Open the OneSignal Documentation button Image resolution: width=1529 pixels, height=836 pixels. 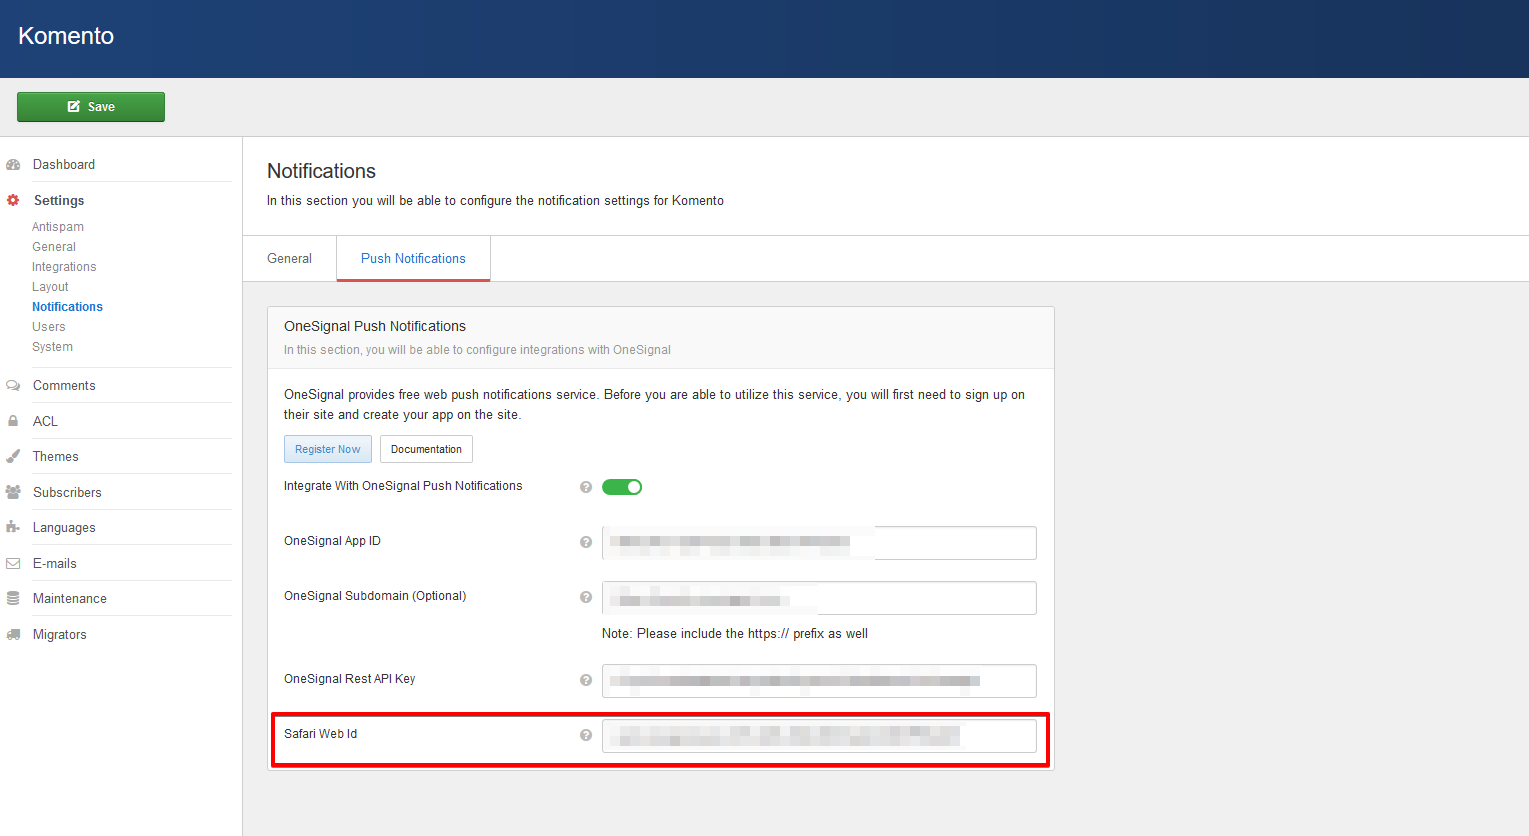point(426,449)
